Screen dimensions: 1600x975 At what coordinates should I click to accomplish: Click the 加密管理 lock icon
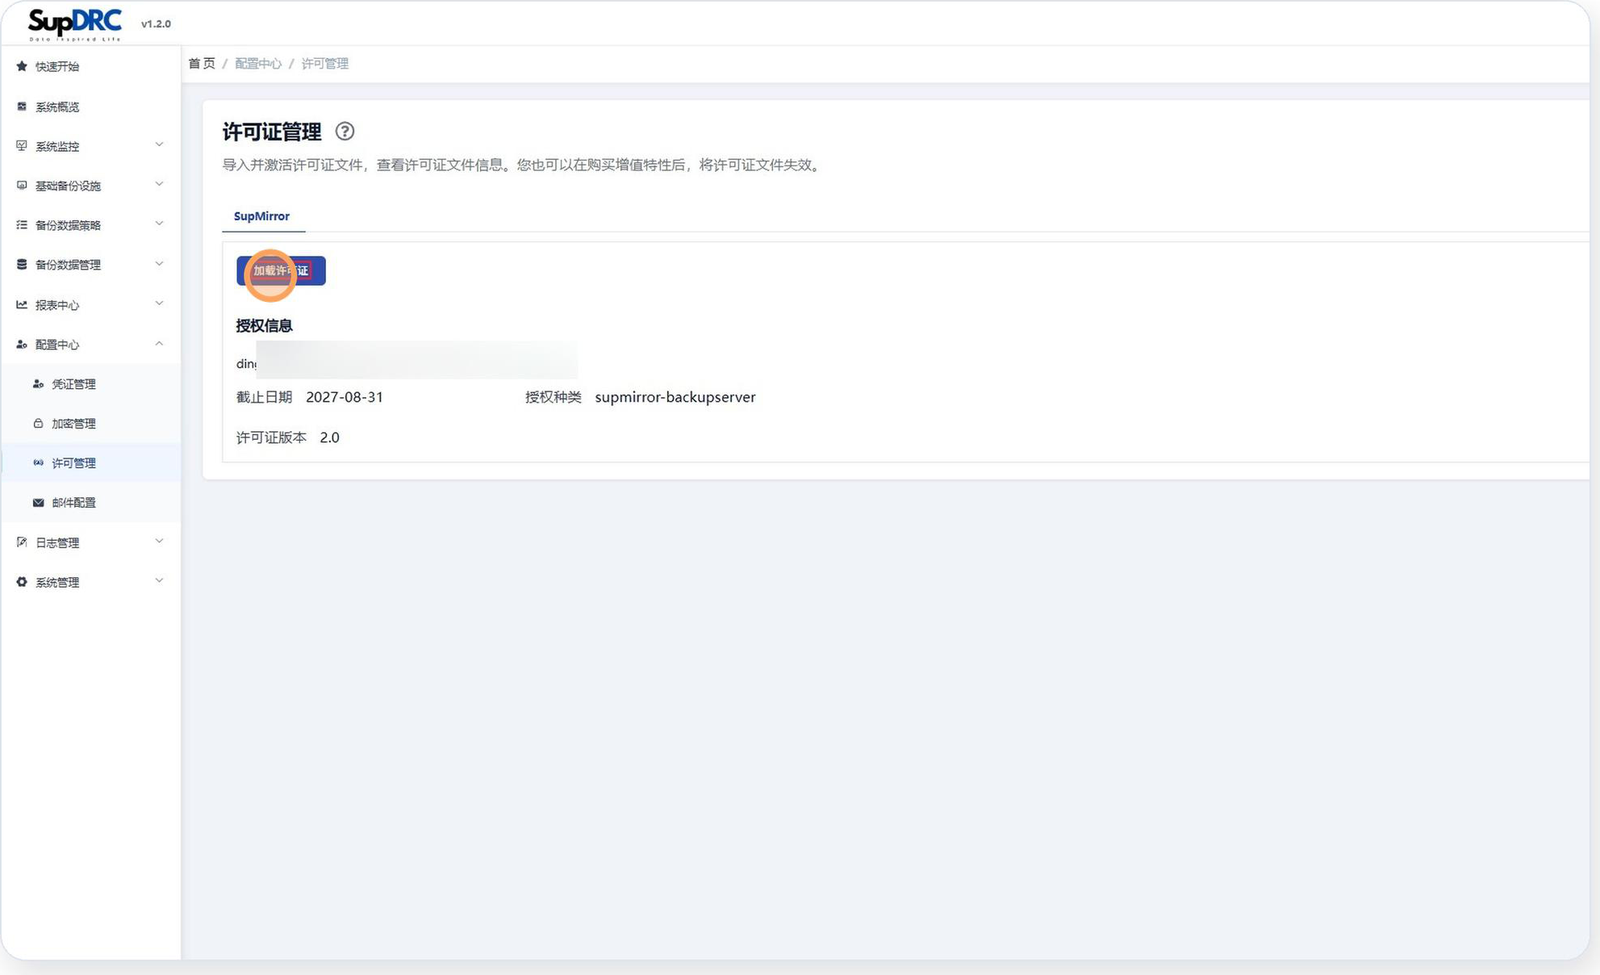click(x=38, y=424)
